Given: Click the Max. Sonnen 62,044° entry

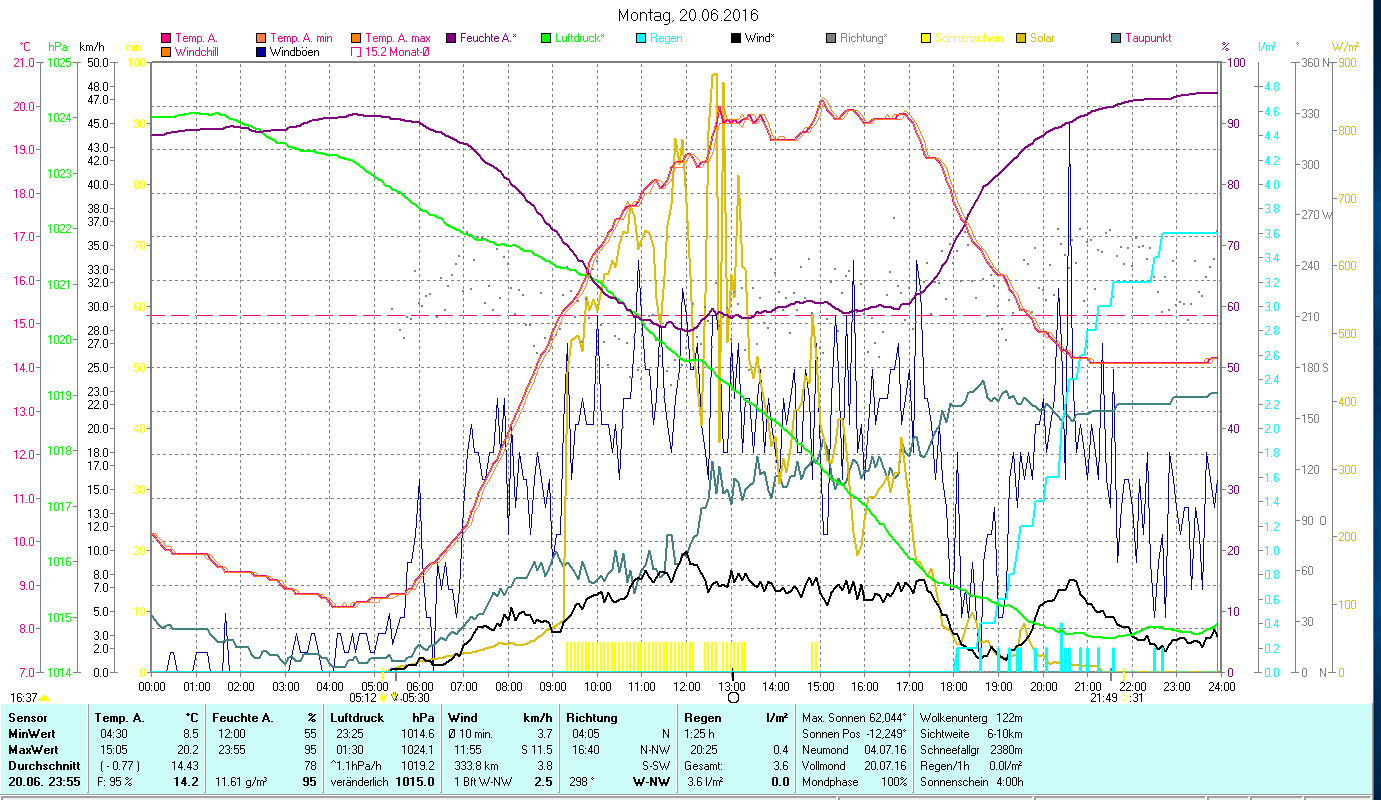Looking at the screenshot, I should (856, 718).
